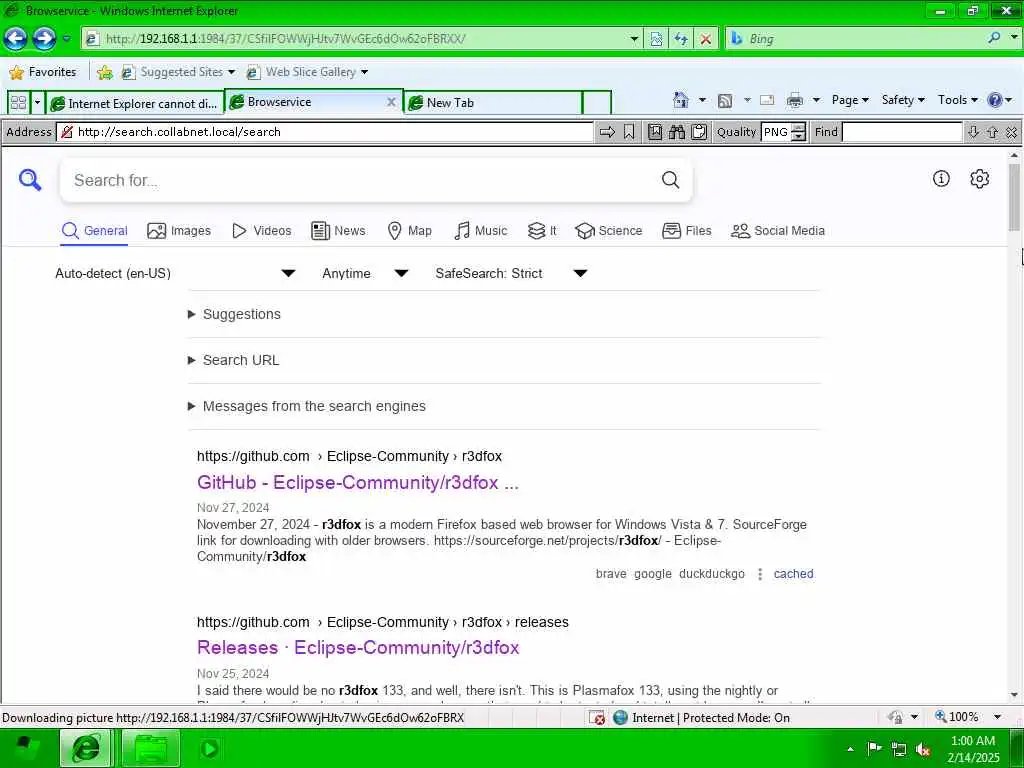This screenshot has height=768, width=1024.
Task: Switch to Social Media category
Action: point(777,231)
